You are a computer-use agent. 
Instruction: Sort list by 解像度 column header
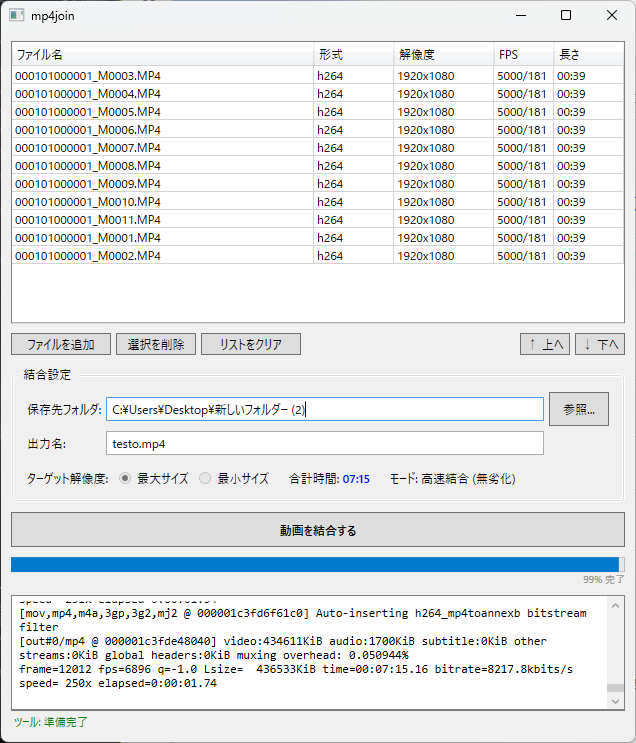tap(443, 55)
